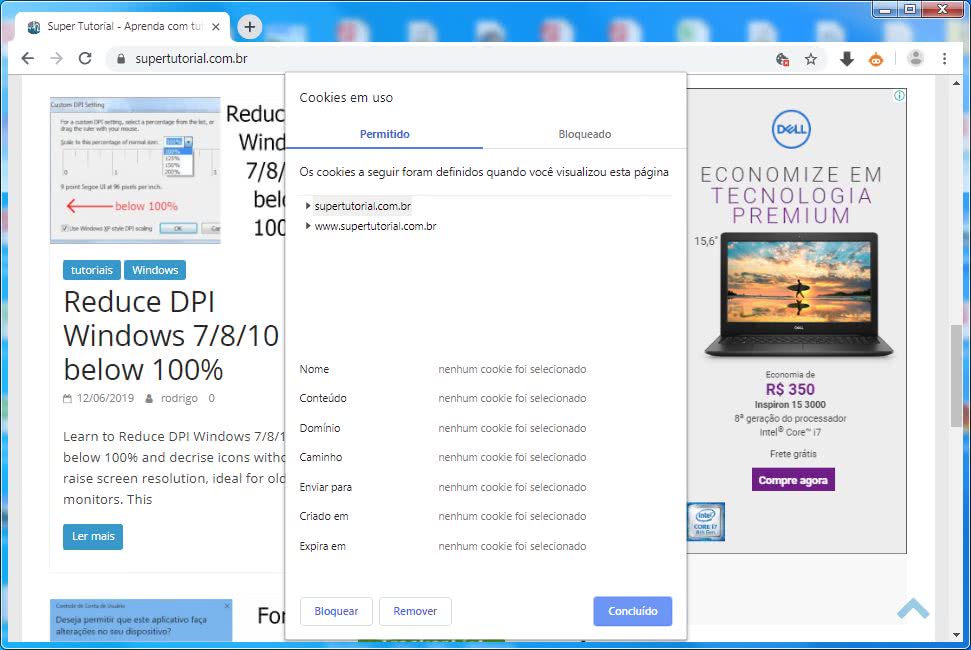This screenshot has height=650, width=971.
Task: Click the Compre agora ad button
Action: [793, 480]
